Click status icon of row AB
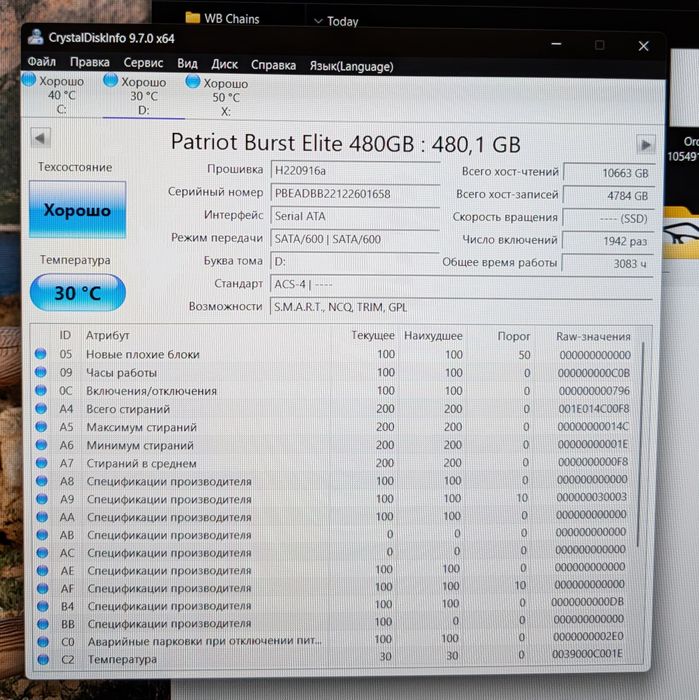This screenshot has width=699, height=700. click(42, 534)
